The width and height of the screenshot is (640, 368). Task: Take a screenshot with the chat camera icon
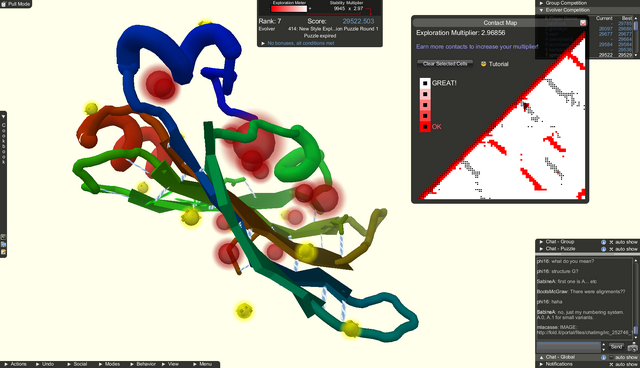point(633,347)
